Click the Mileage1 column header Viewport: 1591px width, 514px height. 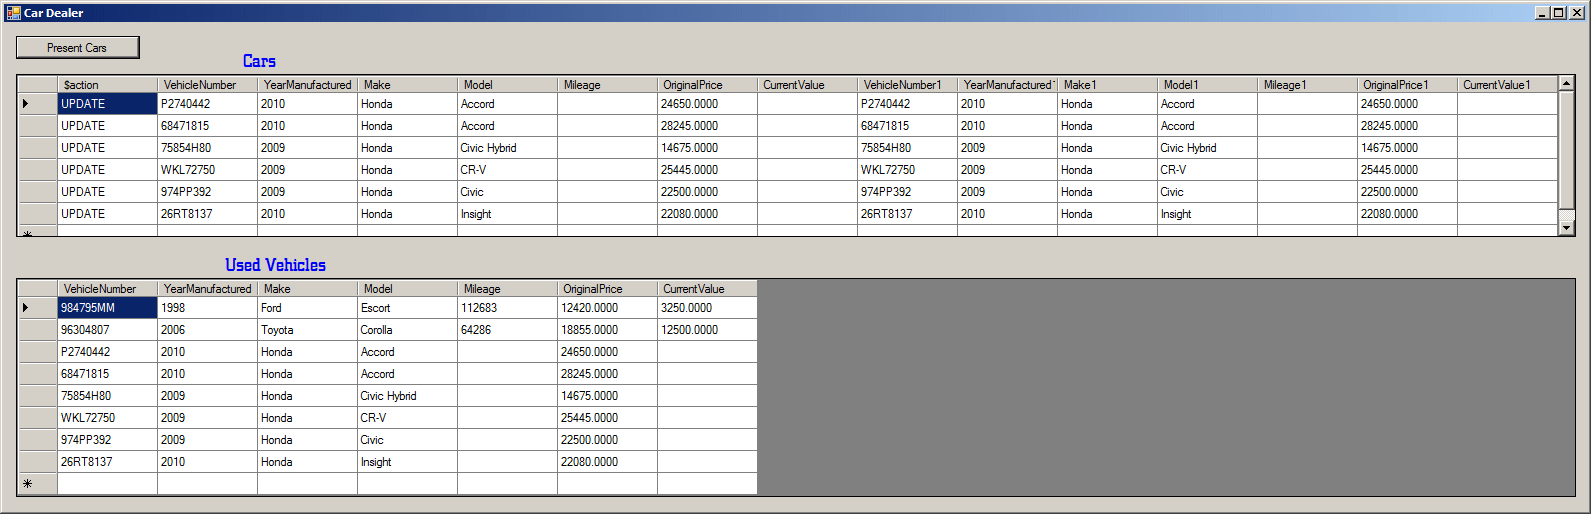(x=1307, y=85)
